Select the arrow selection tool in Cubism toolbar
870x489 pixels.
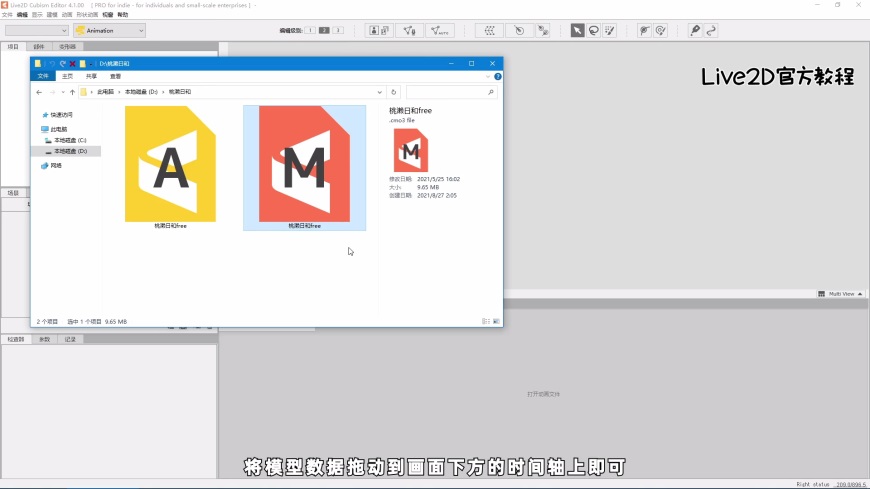(577, 31)
